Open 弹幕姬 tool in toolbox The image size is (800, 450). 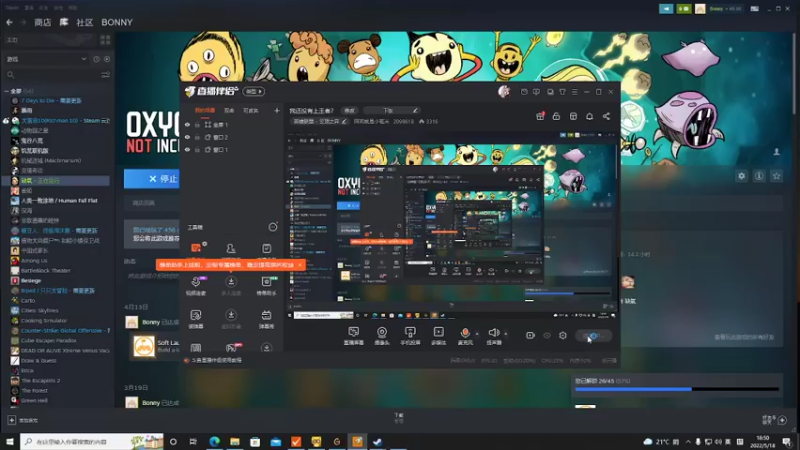[x=266, y=319]
